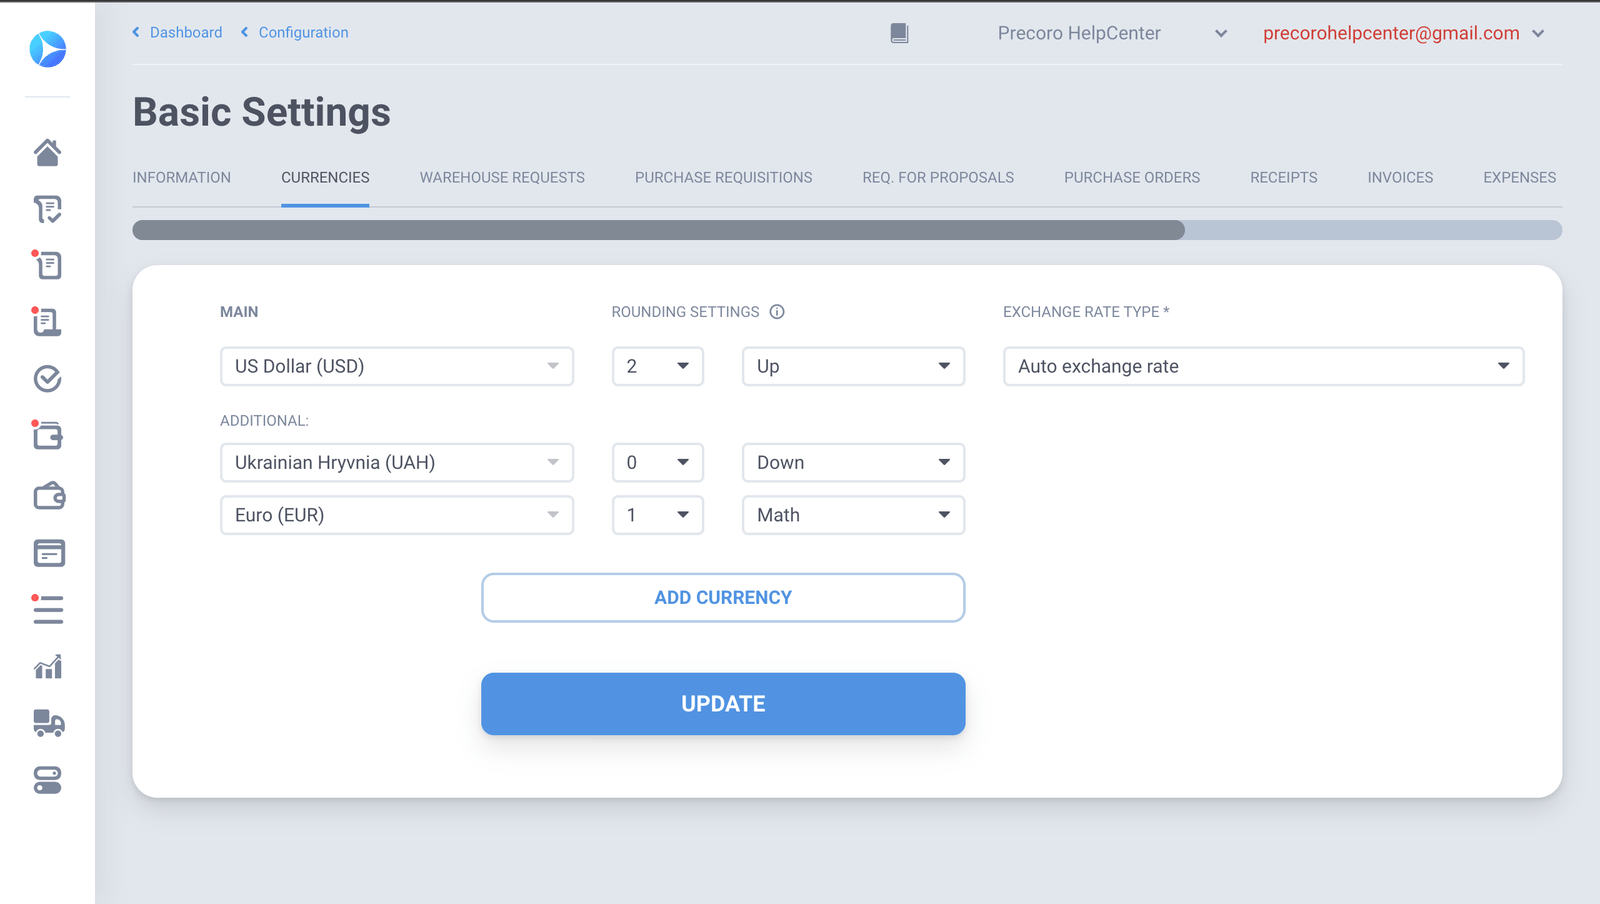Open the delivery truck sidebar icon

(48, 723)
